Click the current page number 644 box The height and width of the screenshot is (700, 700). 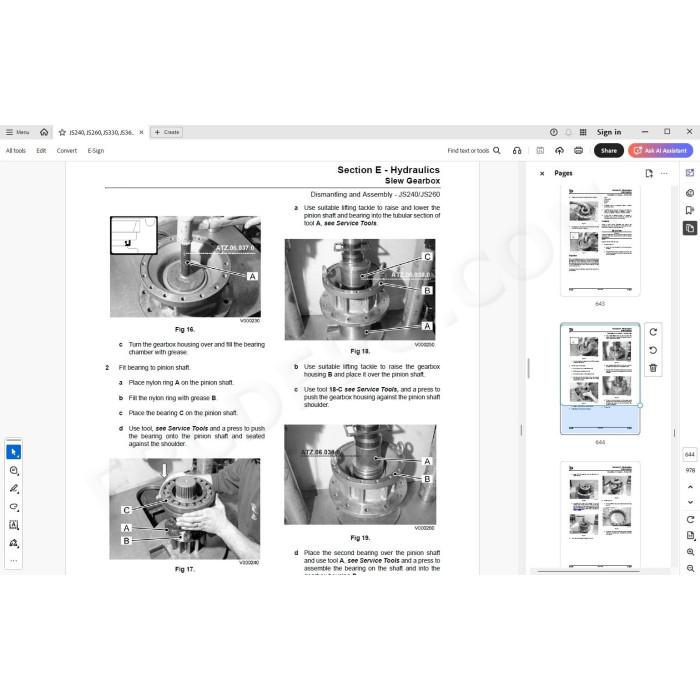coord(690,454)
